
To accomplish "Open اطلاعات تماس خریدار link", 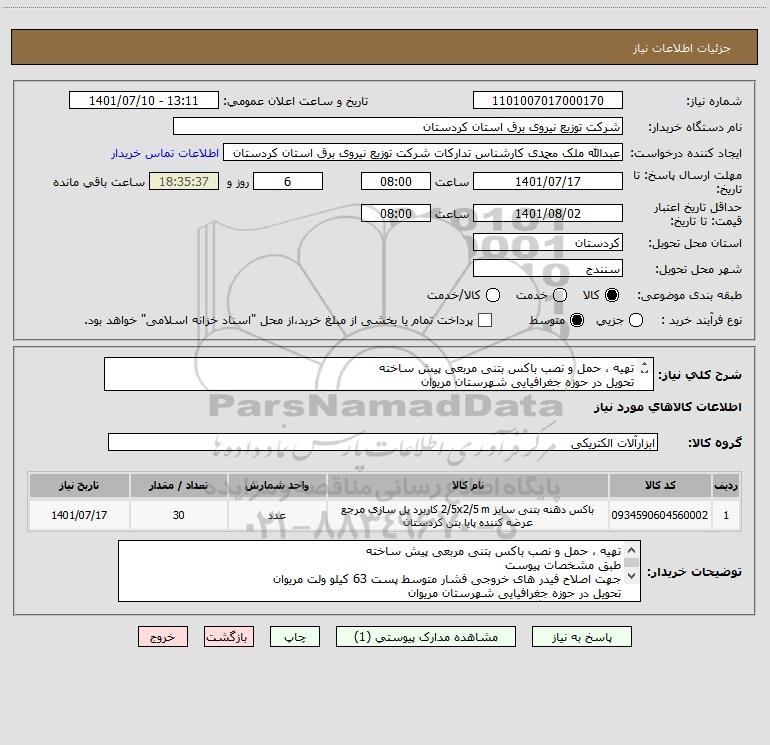I will pos(165,153).
